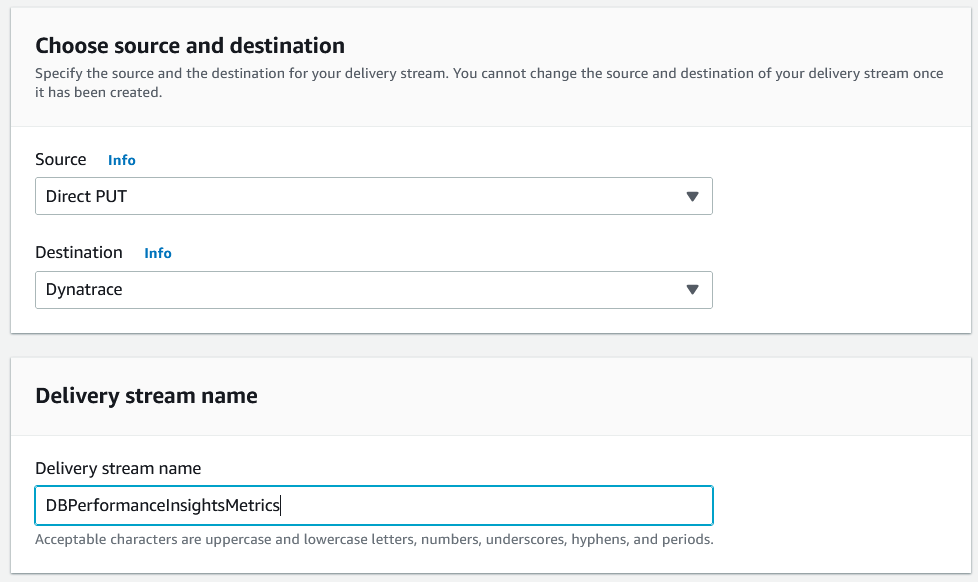Open the Source Info link

[121, 160]
